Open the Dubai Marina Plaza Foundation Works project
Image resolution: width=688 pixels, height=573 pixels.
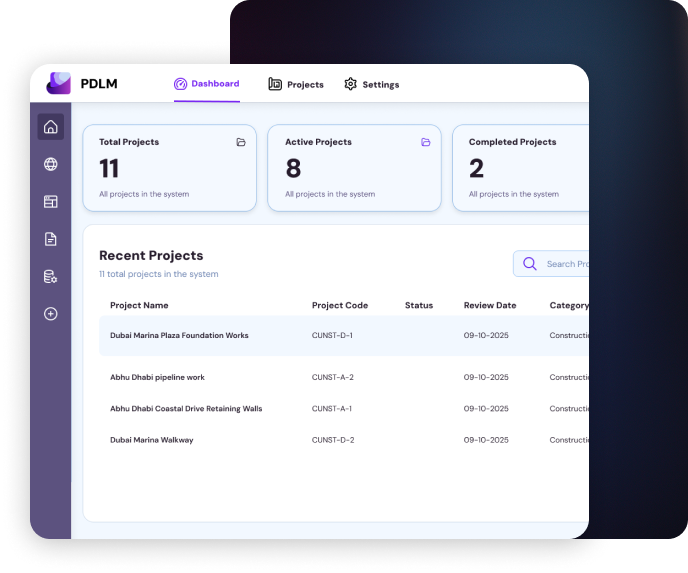click(x=179, y=335)
